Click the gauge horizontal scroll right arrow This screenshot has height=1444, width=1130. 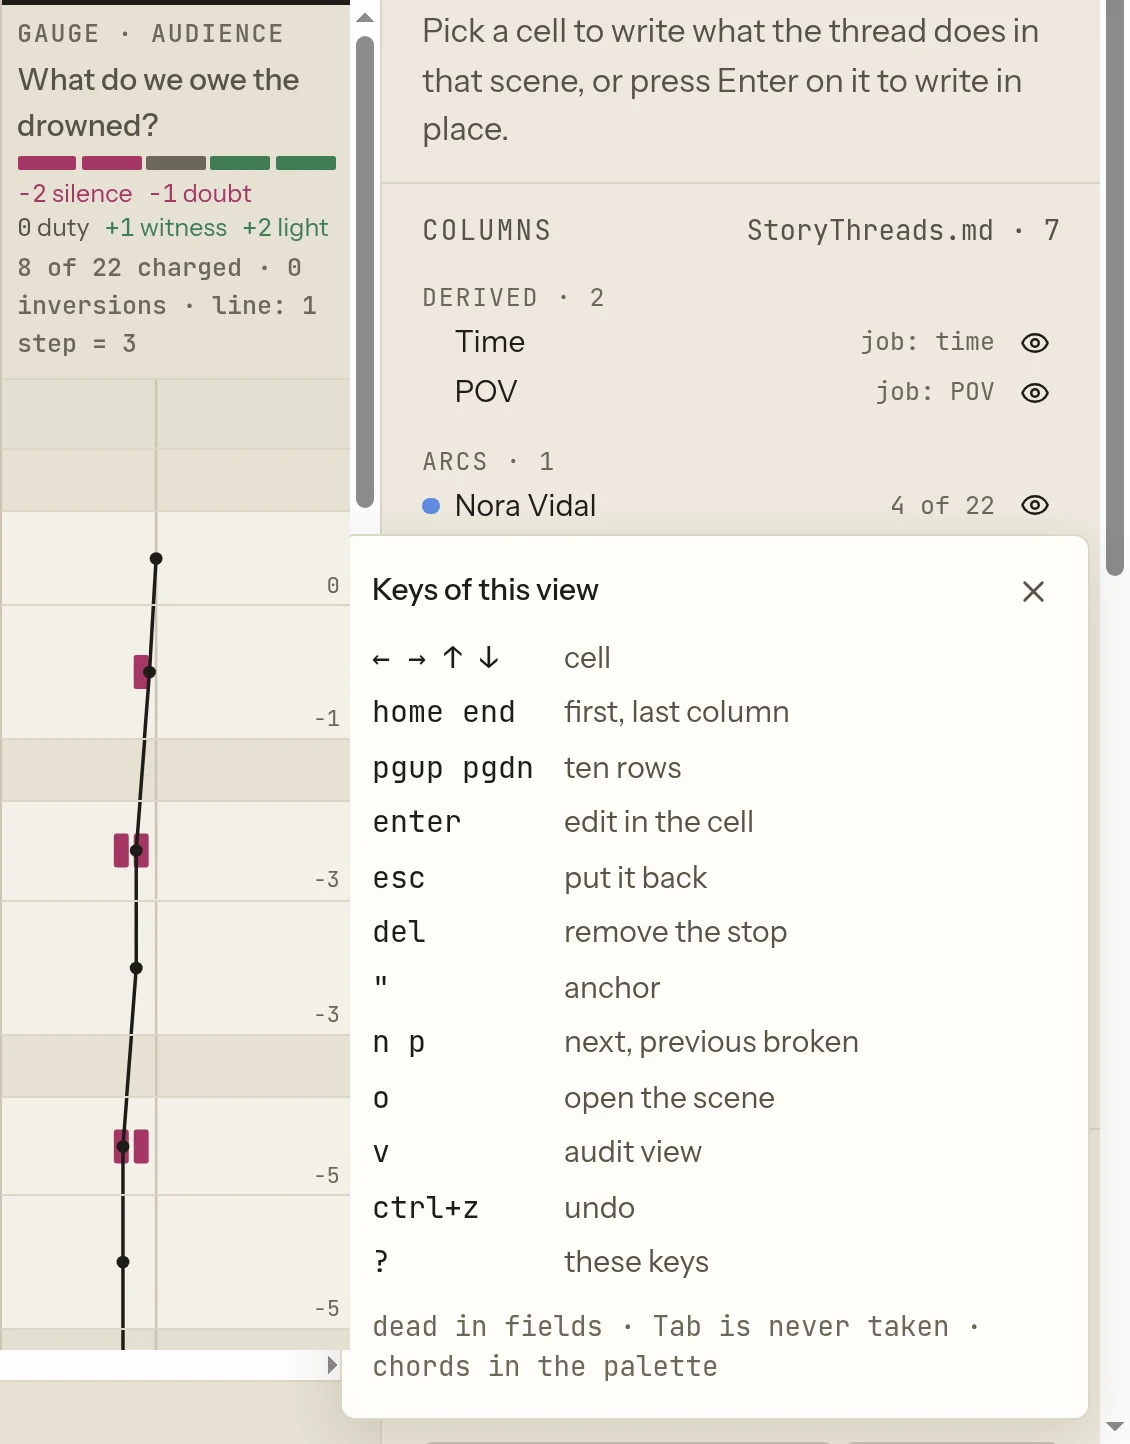[x=333, y=1365]
